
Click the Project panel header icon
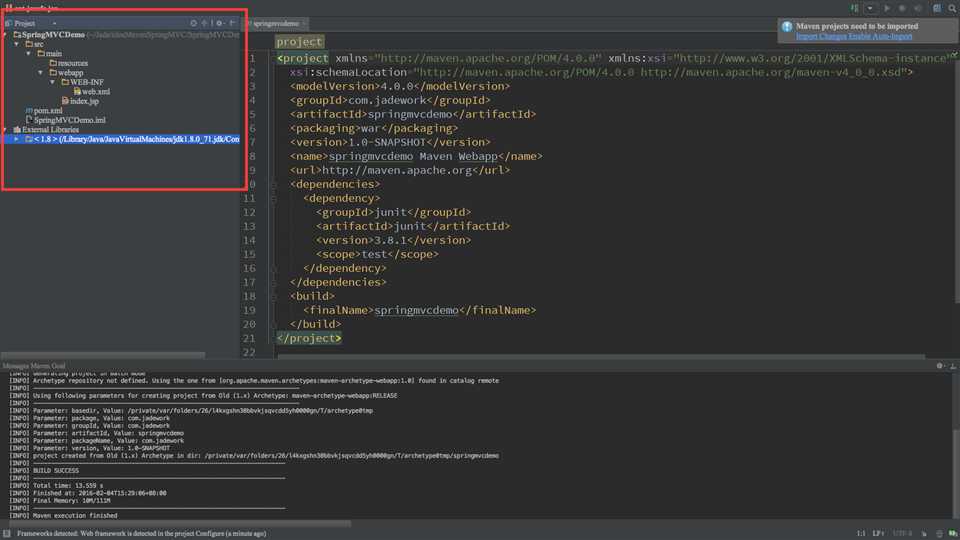click(x=9, y=23)
